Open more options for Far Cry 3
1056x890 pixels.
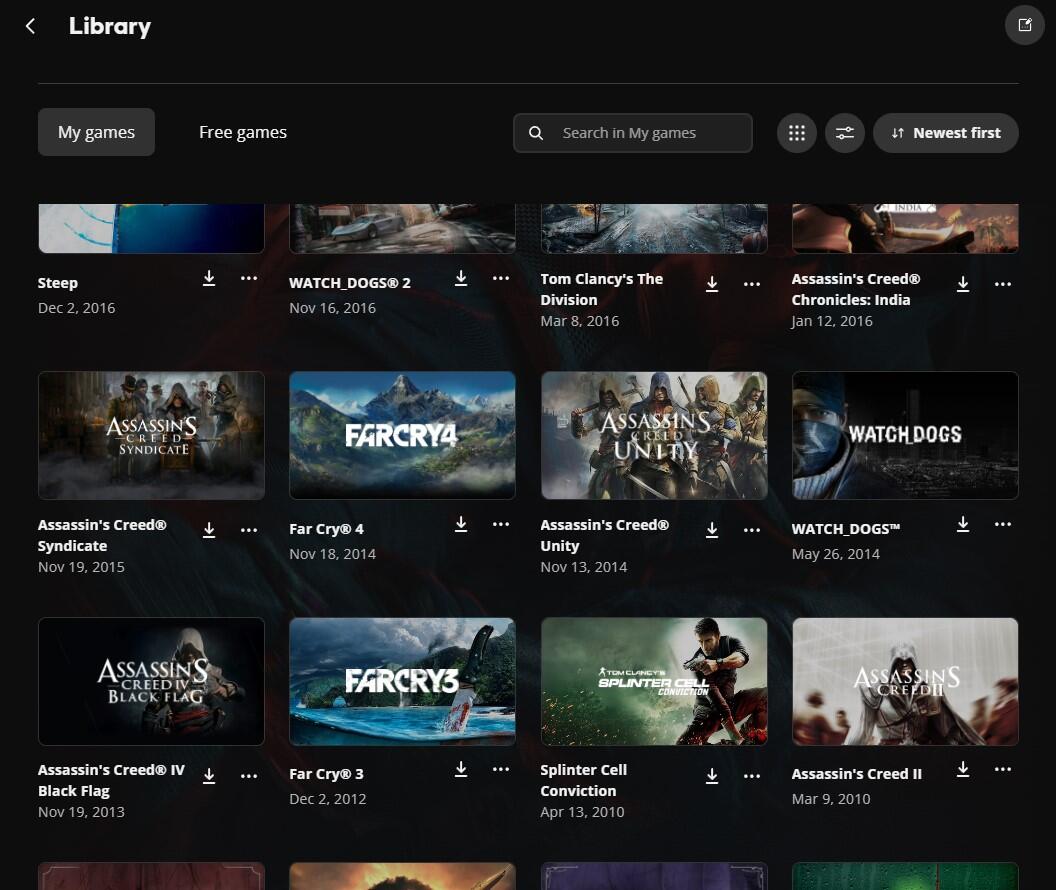[500, 769]
